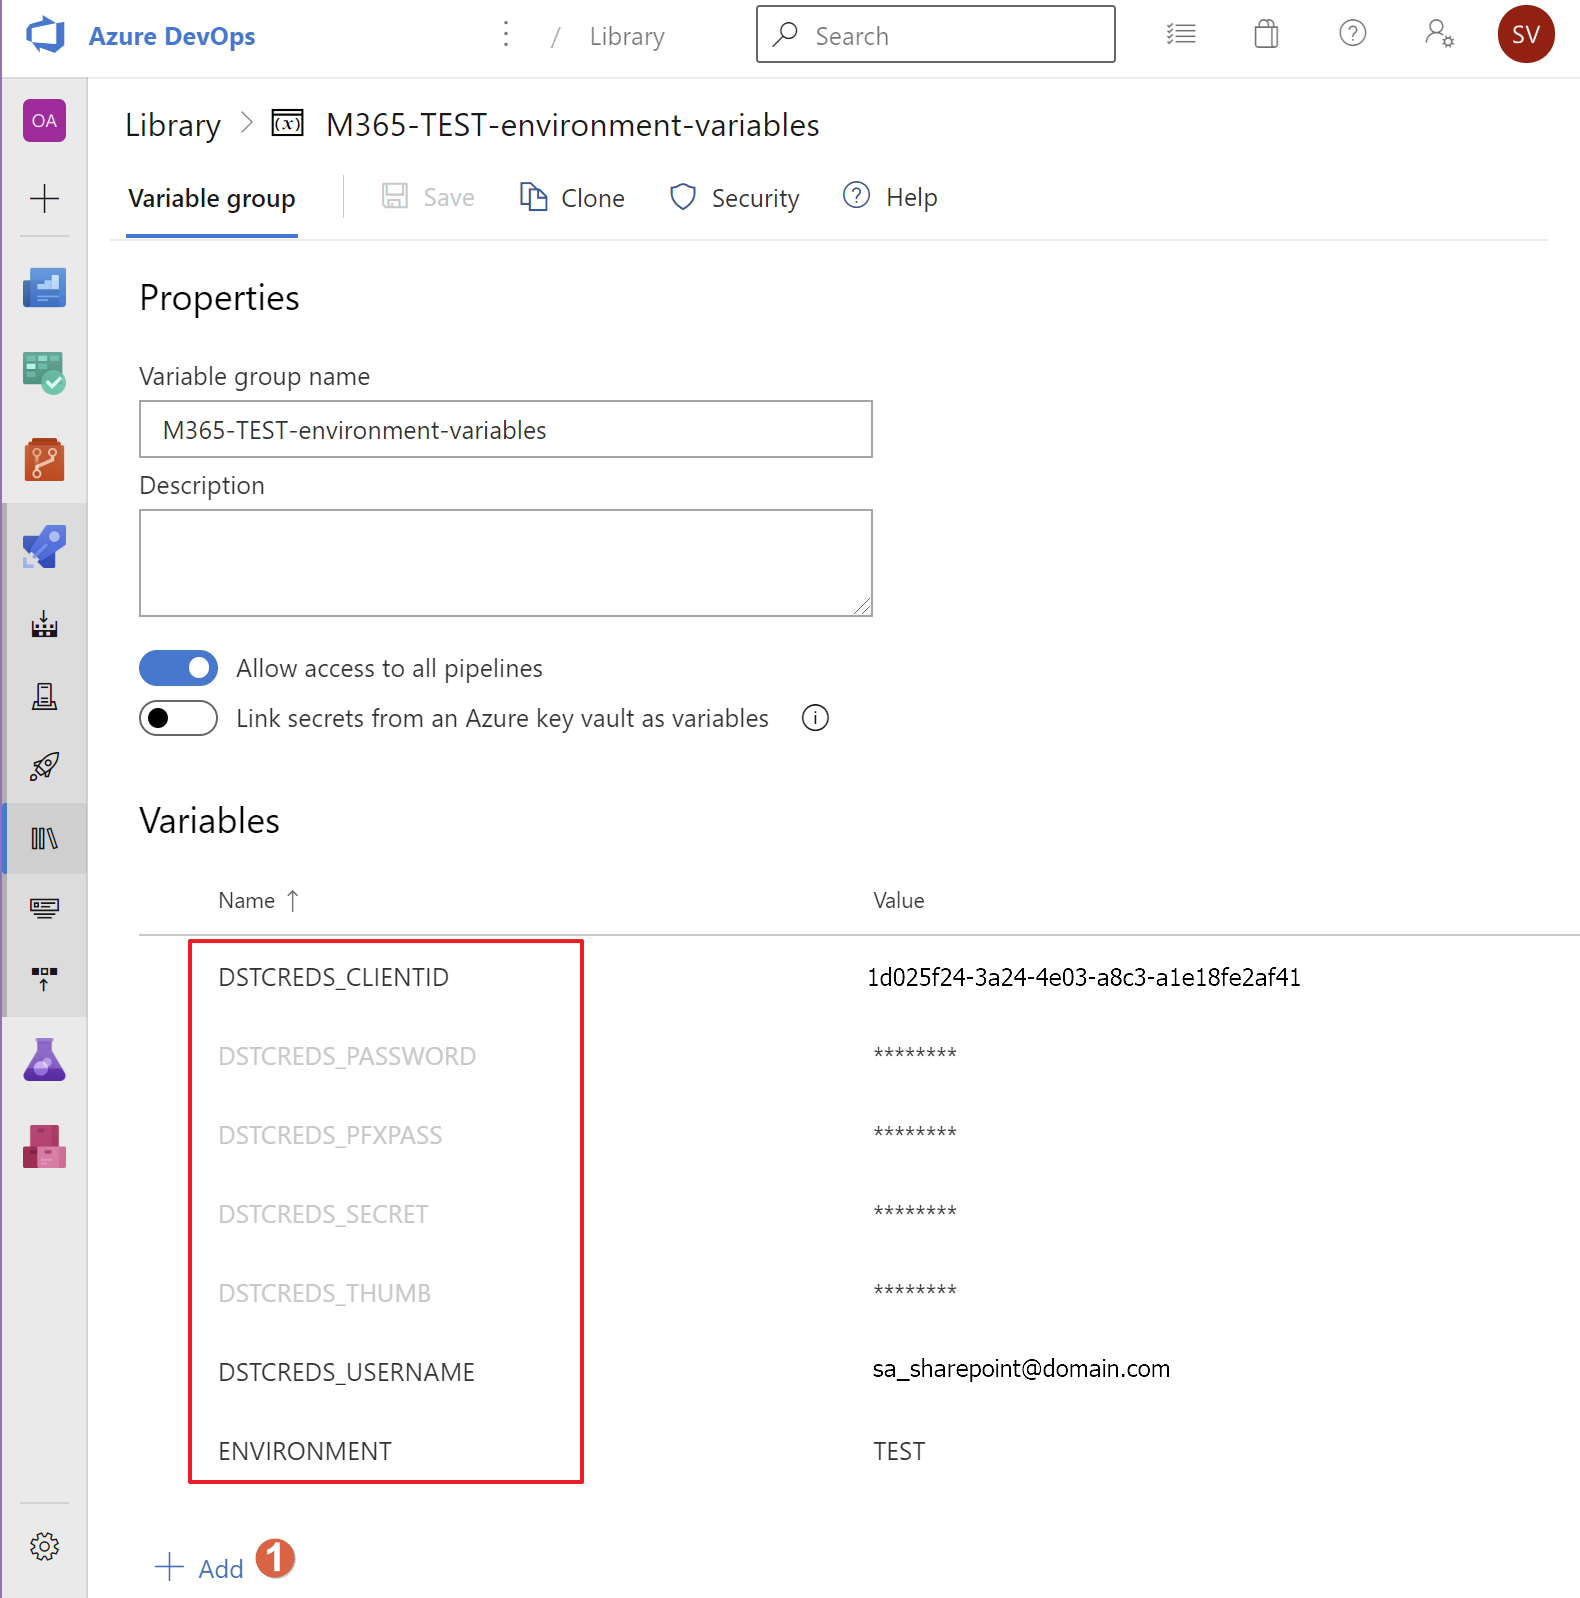Open the Overview sidebar icon
The image size is (1580, 1598).
point(45,288)
